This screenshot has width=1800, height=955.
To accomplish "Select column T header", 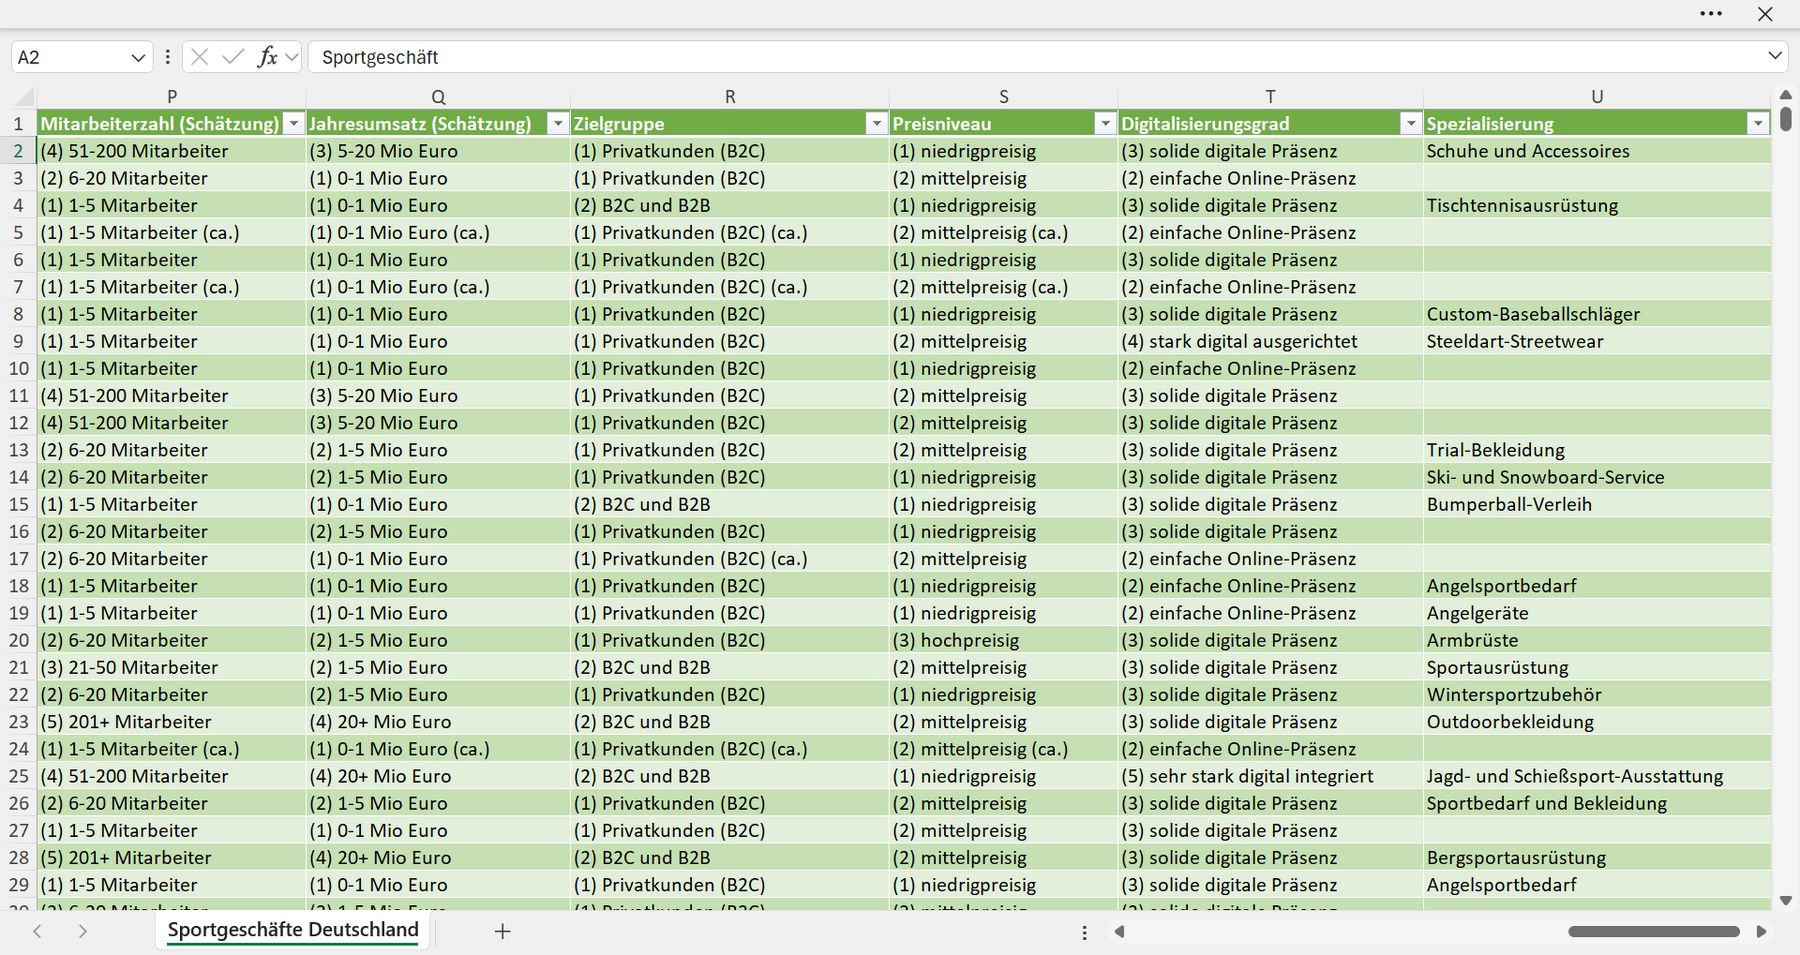I will tap(1270, 97).
